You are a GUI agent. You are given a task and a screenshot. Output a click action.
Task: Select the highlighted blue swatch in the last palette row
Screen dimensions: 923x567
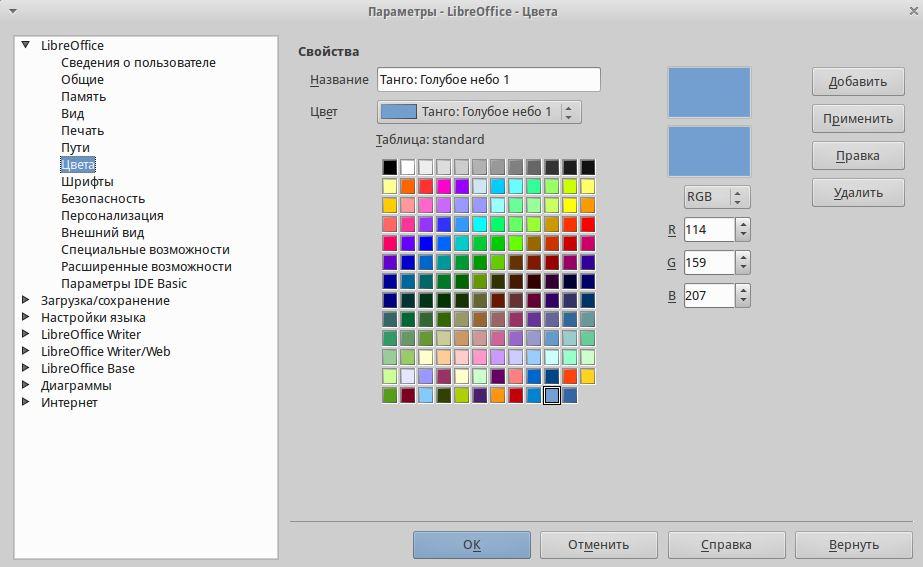(552, 395)
